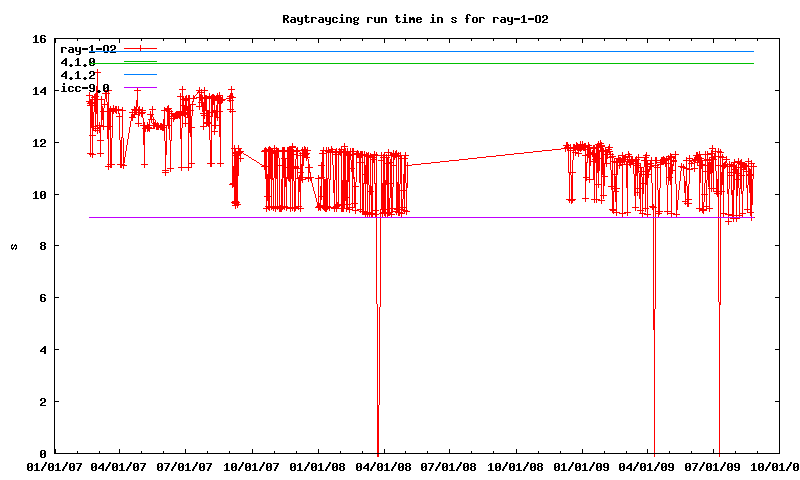Select the 4.1.0 legend label
The width and height of the screenshot is (800, 480).
(78, 62)
